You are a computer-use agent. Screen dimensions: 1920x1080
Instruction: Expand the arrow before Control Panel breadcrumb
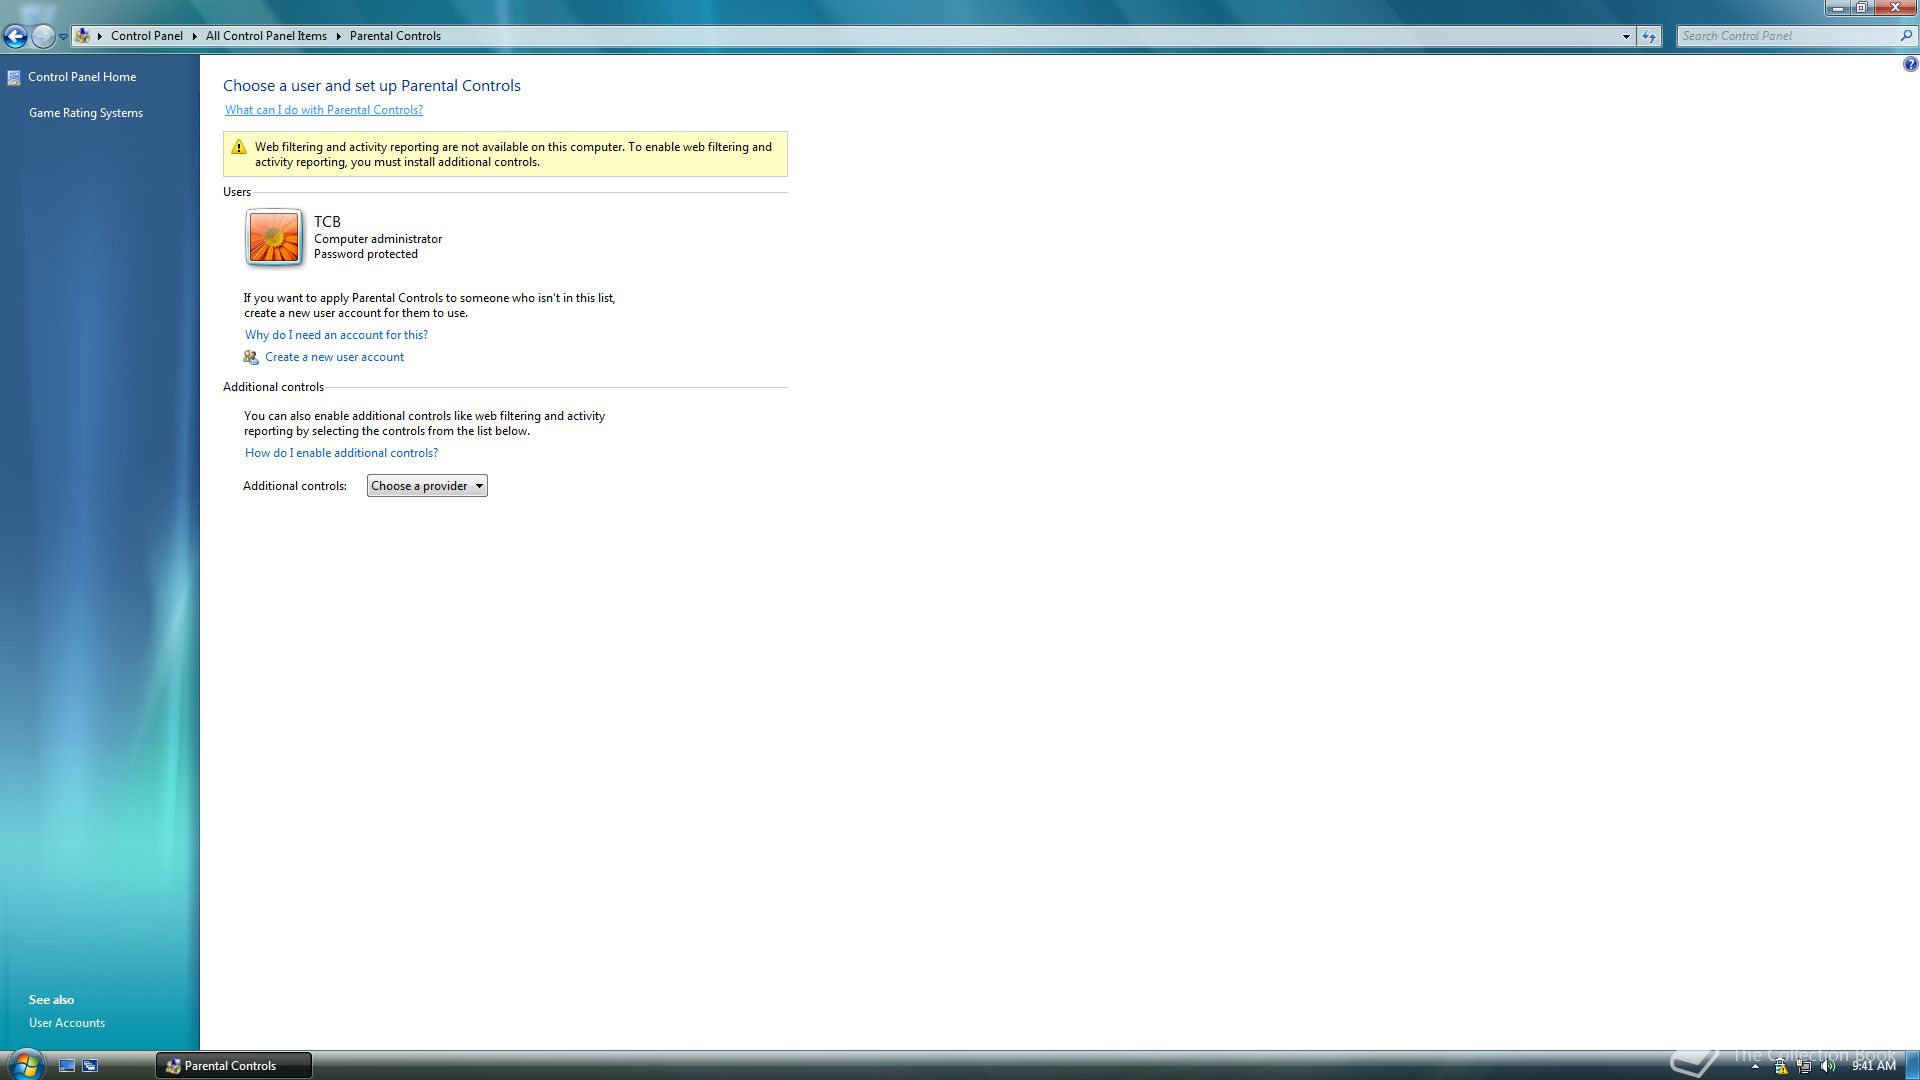pyautogui.click(x=100, y=36)
